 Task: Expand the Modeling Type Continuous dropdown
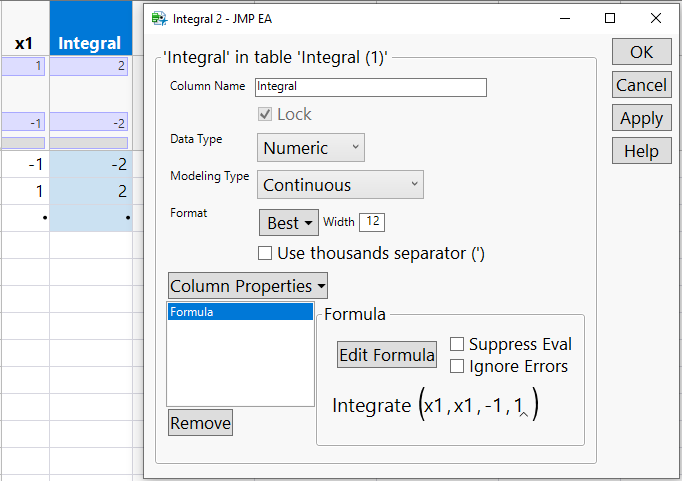point(340,185)
